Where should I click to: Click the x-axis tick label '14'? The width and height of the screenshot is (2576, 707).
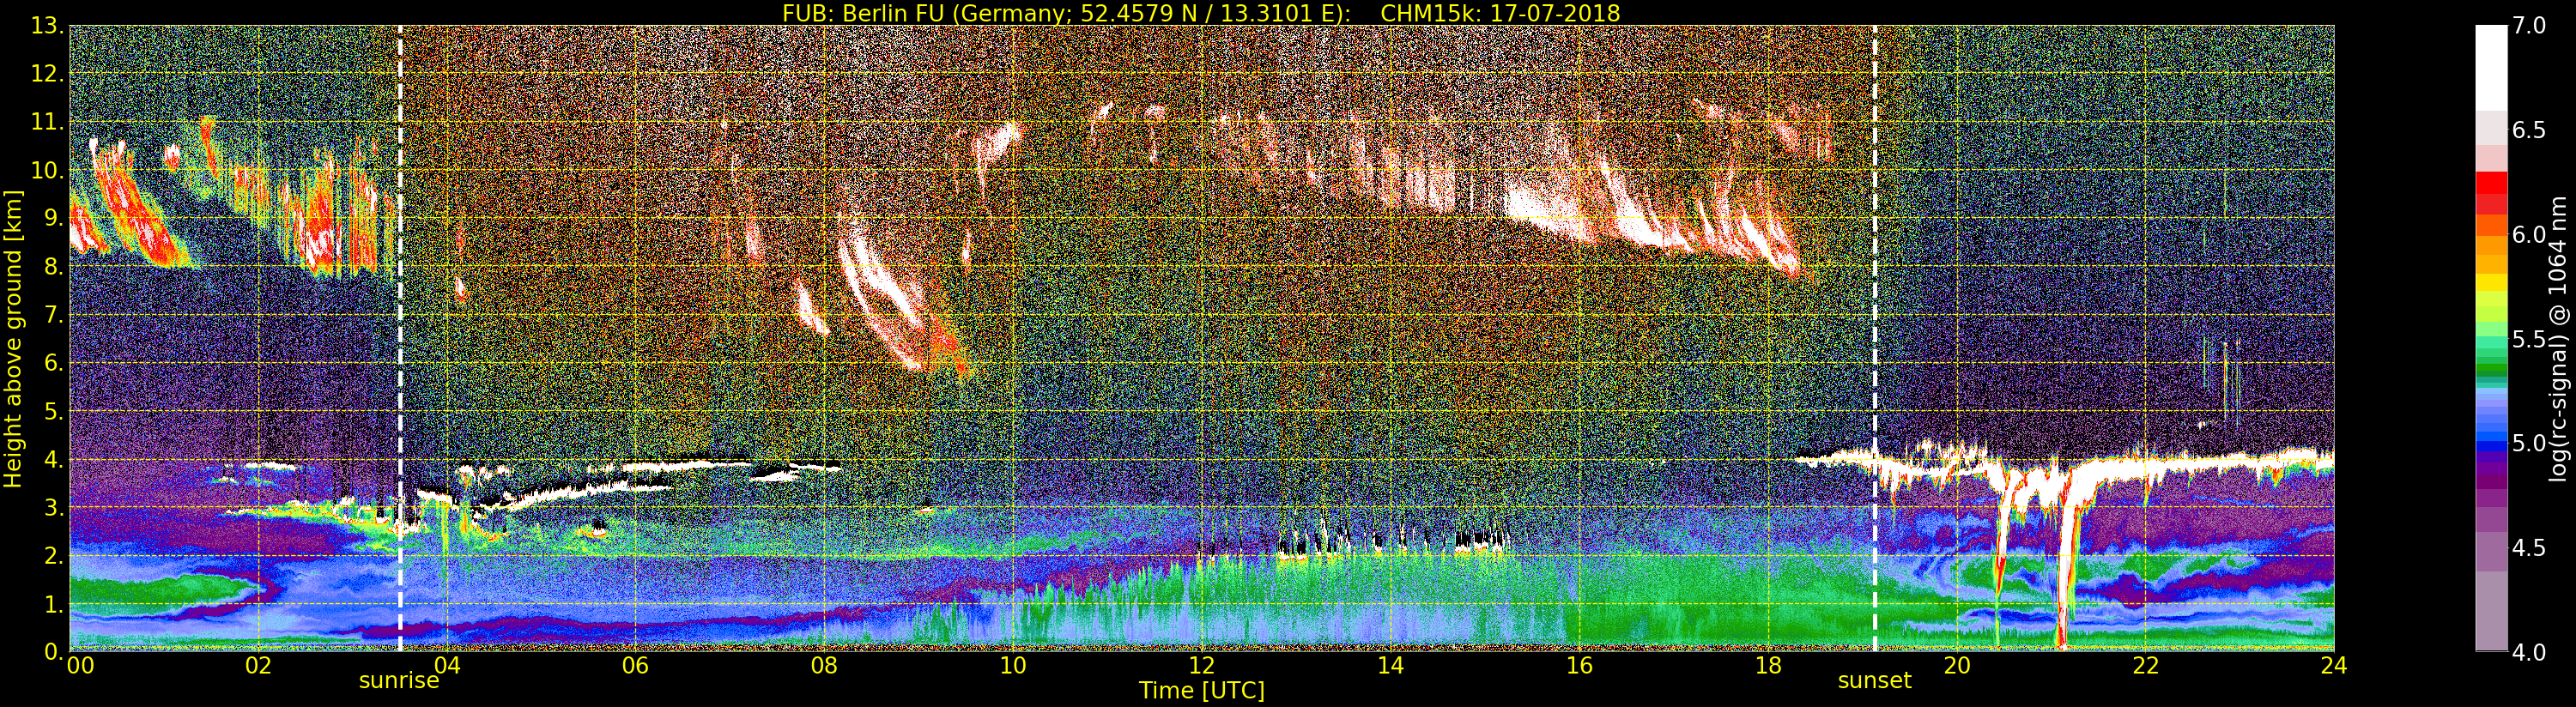point(1390,666)
